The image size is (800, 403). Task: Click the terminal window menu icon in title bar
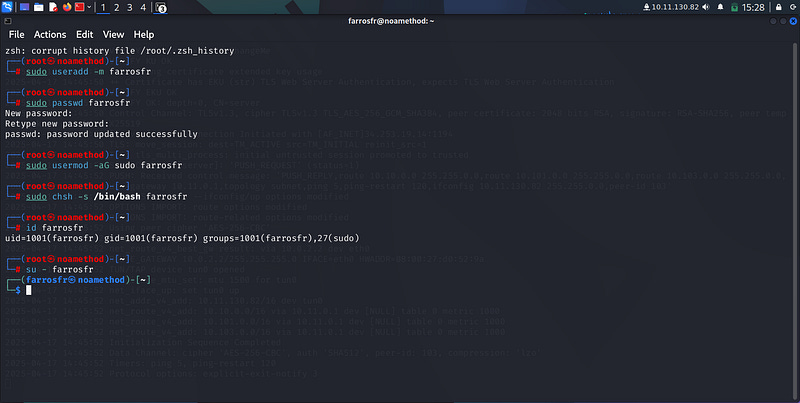pyautogui.click(x=8, y=21)
